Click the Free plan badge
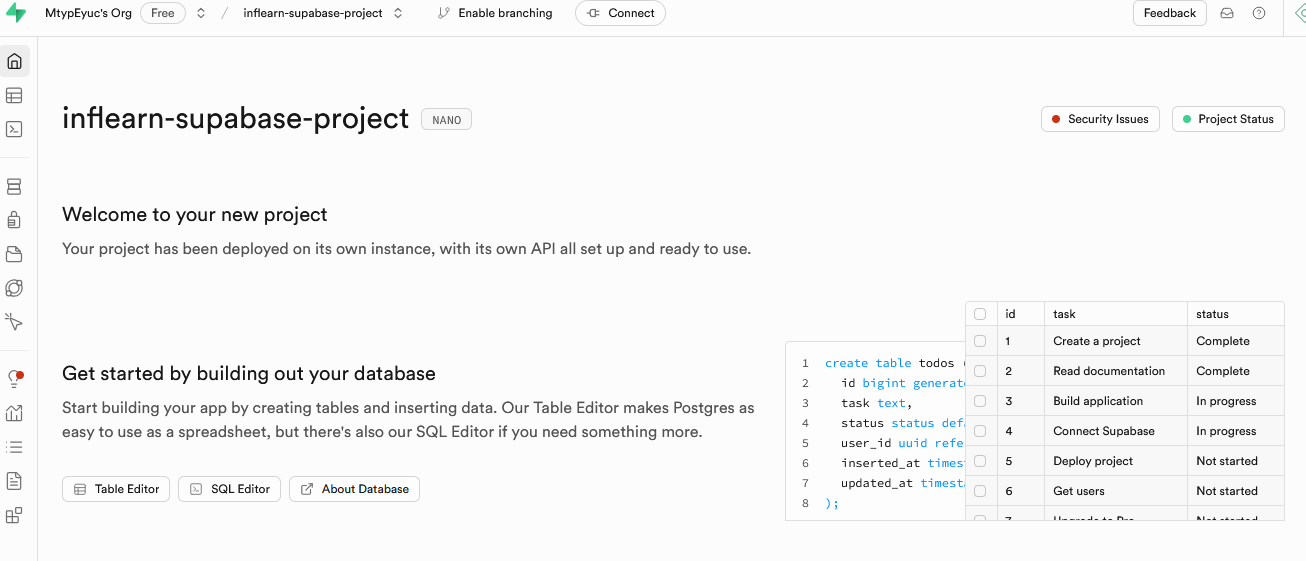 coord(162,13)
